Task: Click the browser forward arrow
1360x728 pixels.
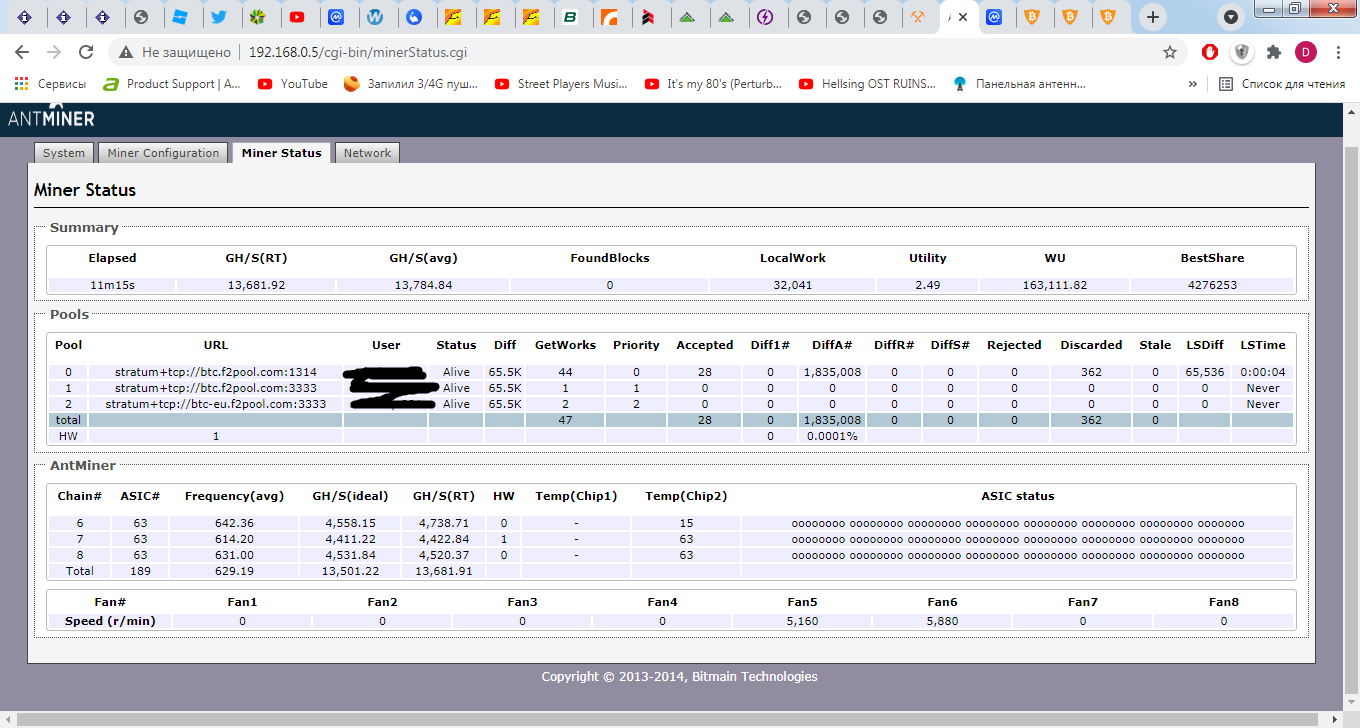Action: tap(54, 52)
